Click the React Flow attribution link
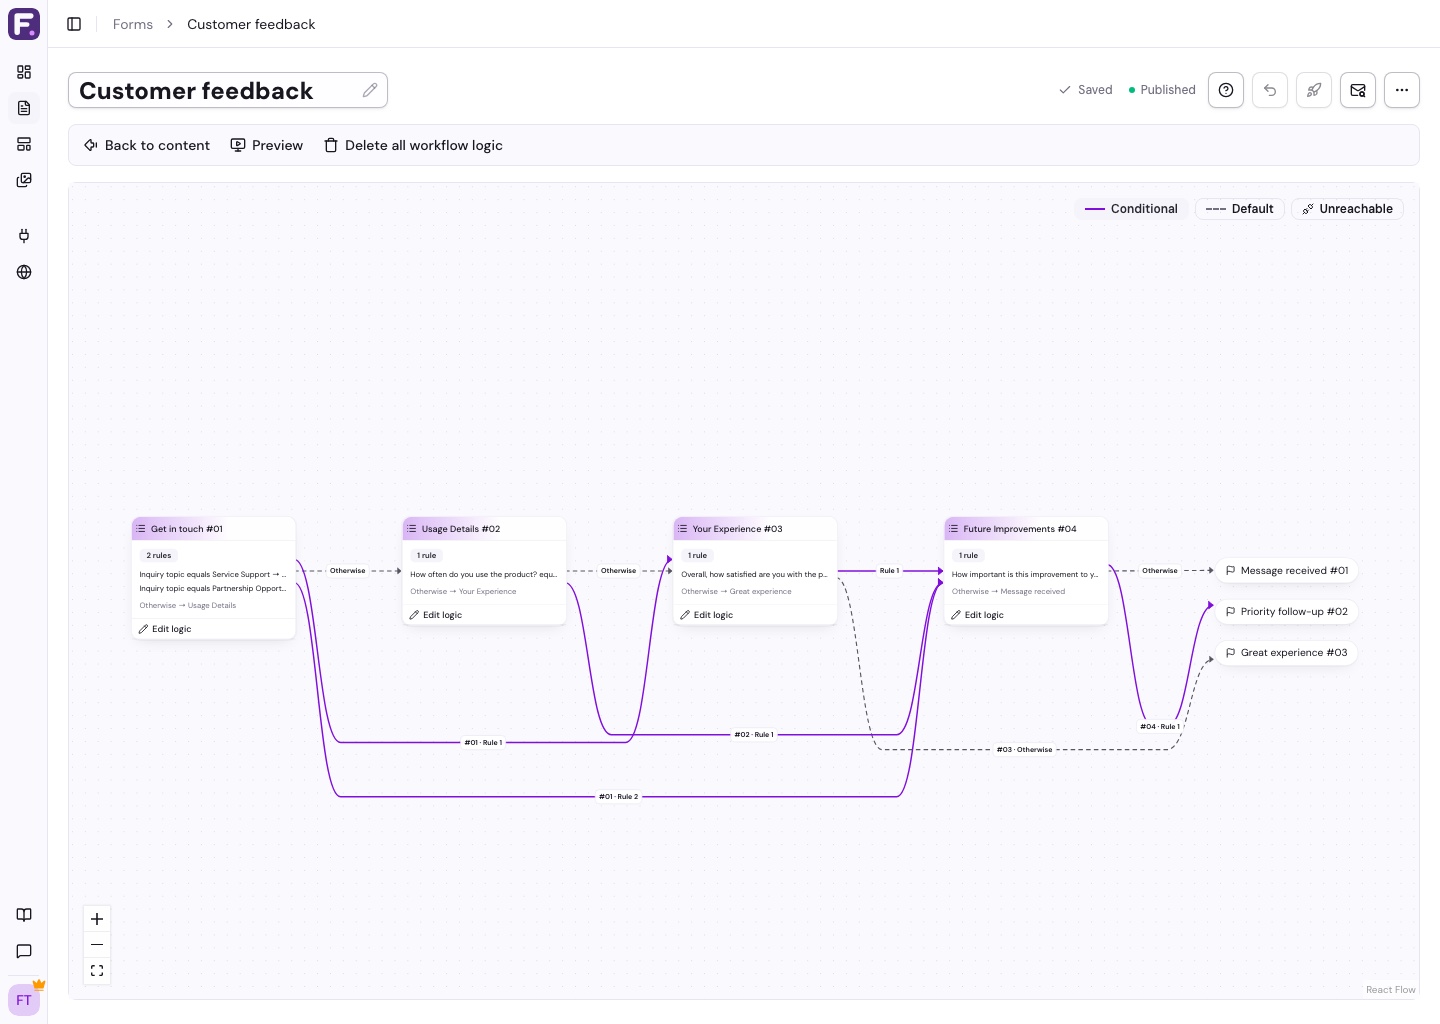The width and height of the screenshot is (1440, 1024). 1391,990
